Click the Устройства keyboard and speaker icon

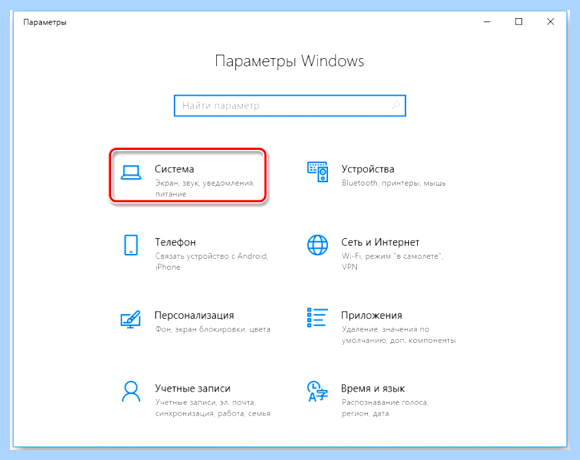click(x=317, y=172)
